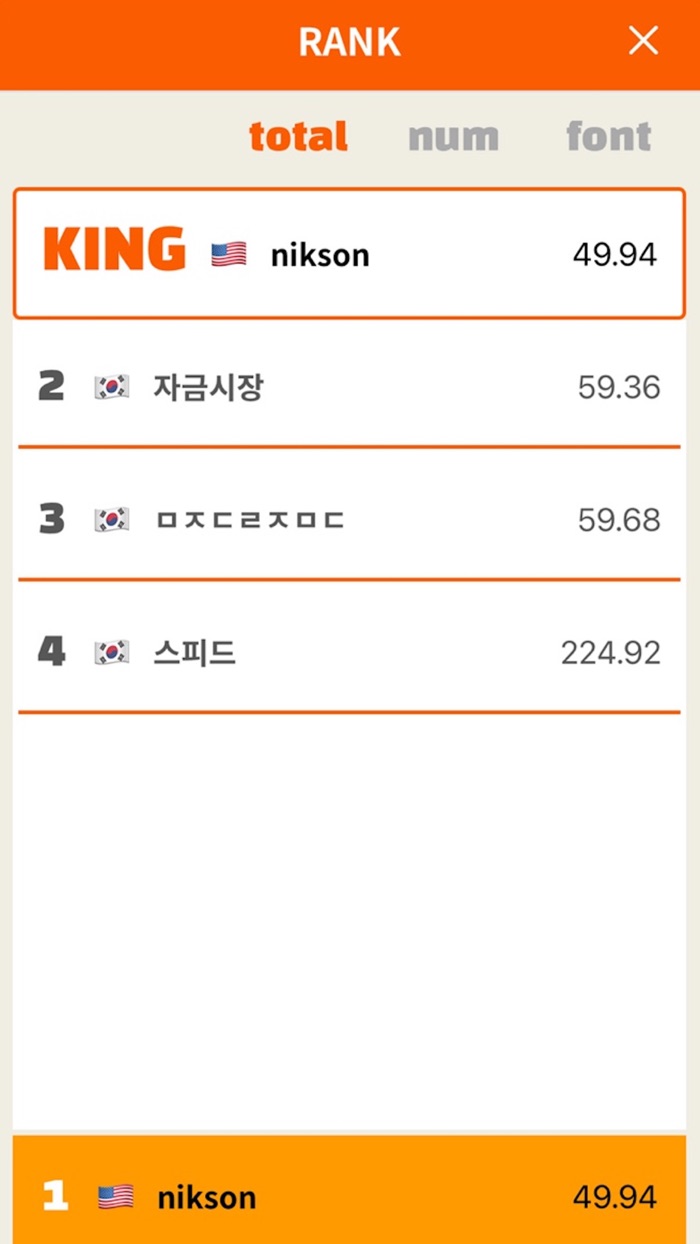The width and height of the screenshot is (700, 1244).
Task: Click the score 59.68
Action: [x=620, y=518]
